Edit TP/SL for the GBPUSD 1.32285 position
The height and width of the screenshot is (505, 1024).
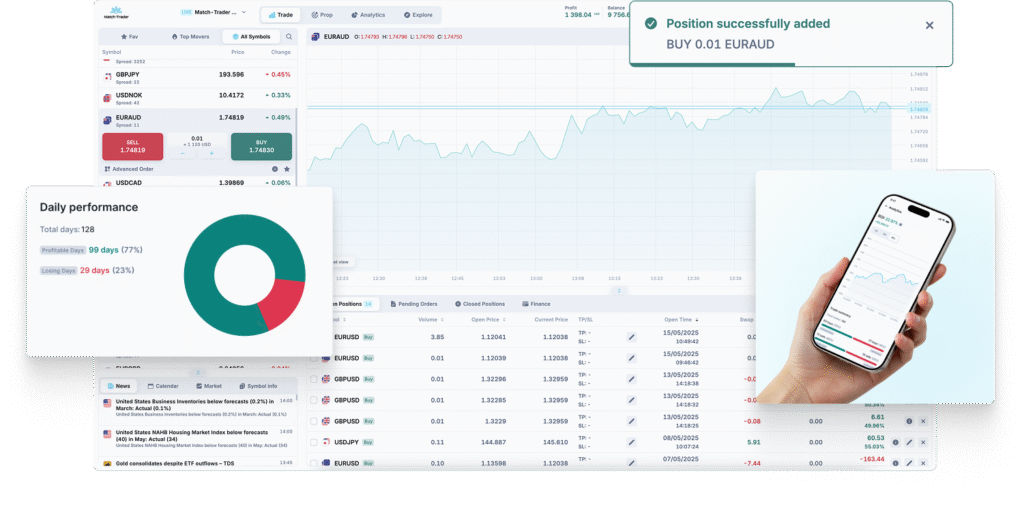(x=632, y=400)
